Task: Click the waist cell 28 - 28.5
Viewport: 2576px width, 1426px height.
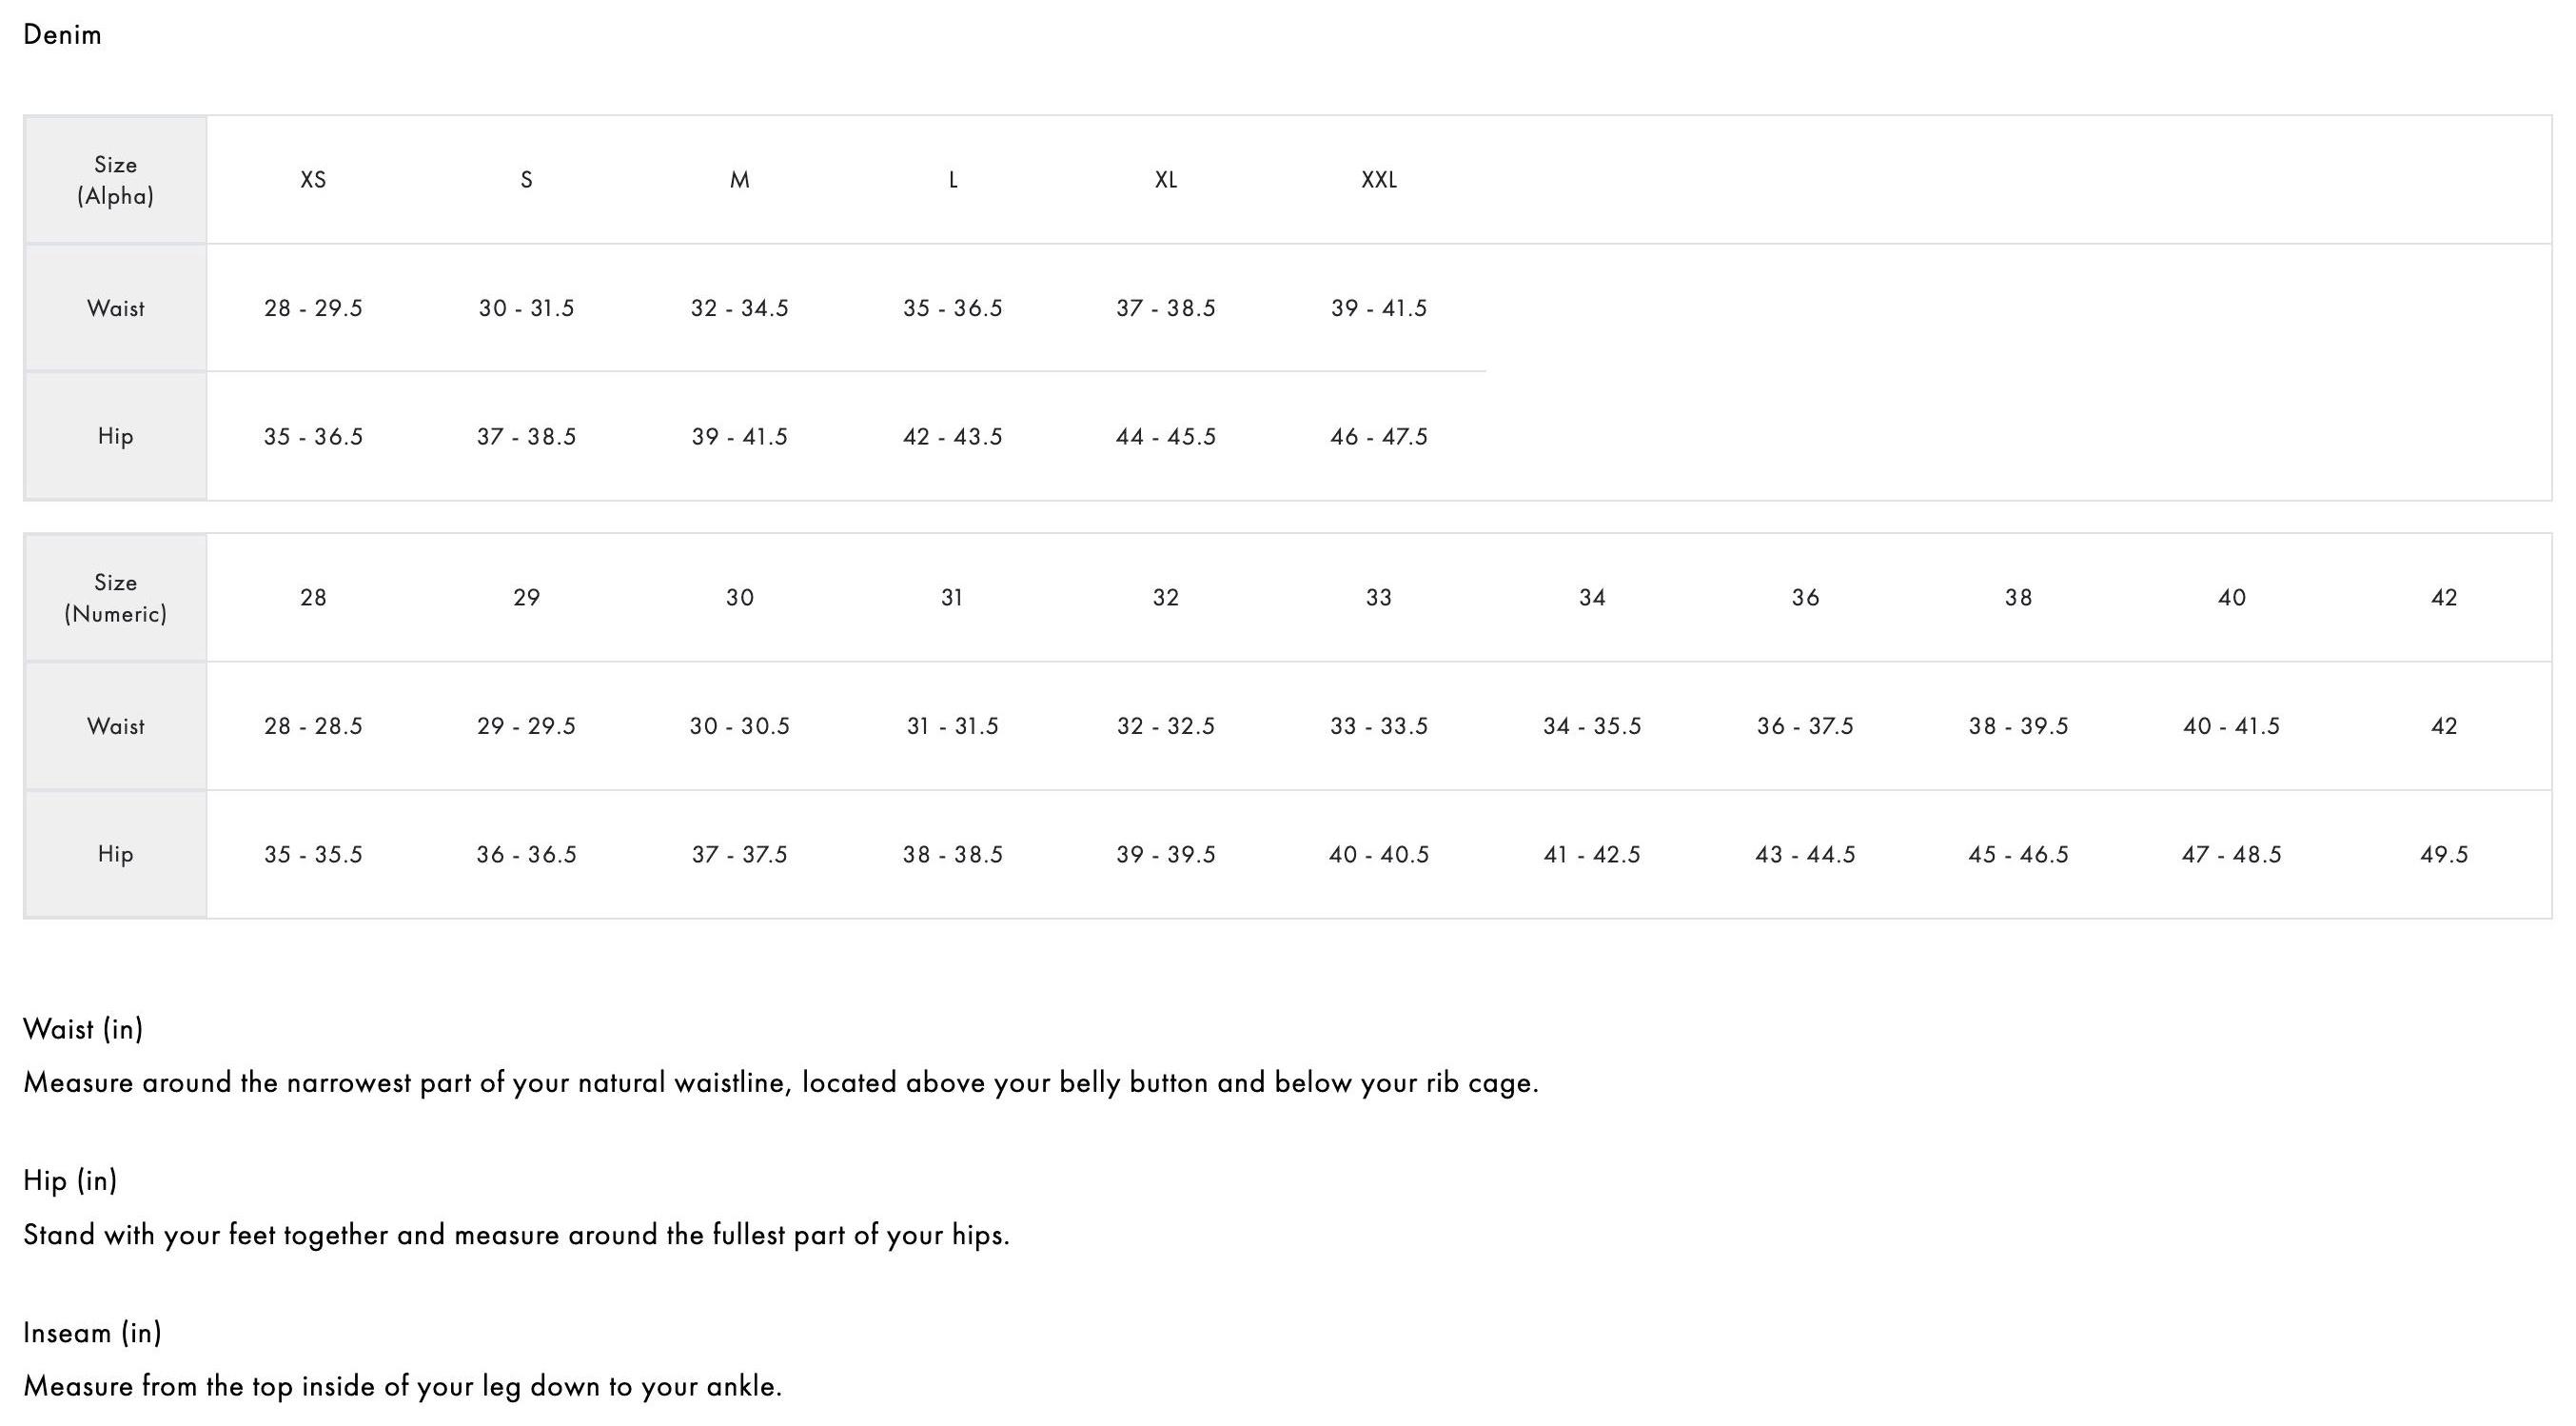Action: 313,726
